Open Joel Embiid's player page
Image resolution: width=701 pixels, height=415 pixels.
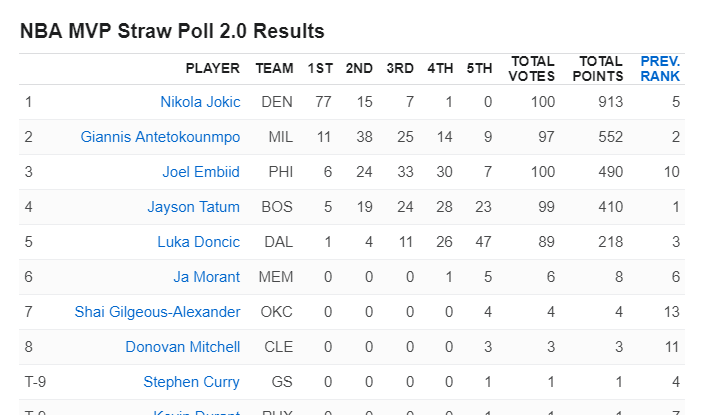point(201,172)
